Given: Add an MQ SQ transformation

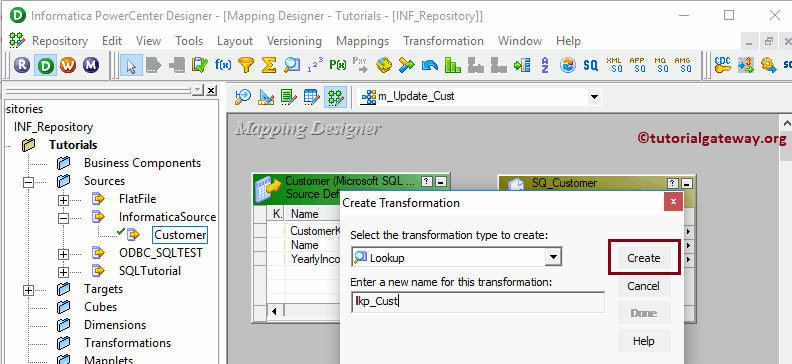Looking at the screenshot, I should coord(661,65).
